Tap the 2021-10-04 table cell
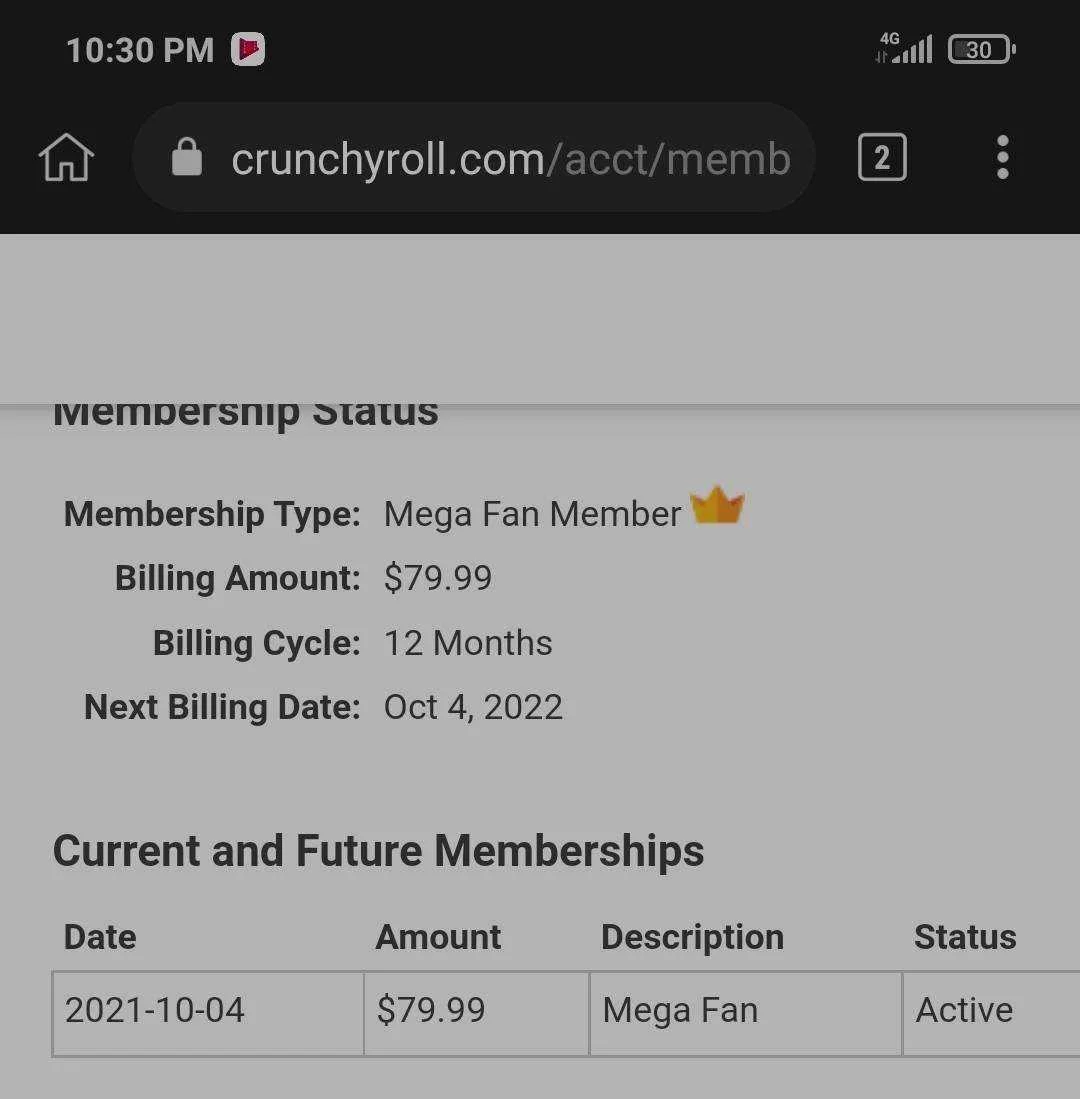The image size is (1080, 1099). (208, 1013)
